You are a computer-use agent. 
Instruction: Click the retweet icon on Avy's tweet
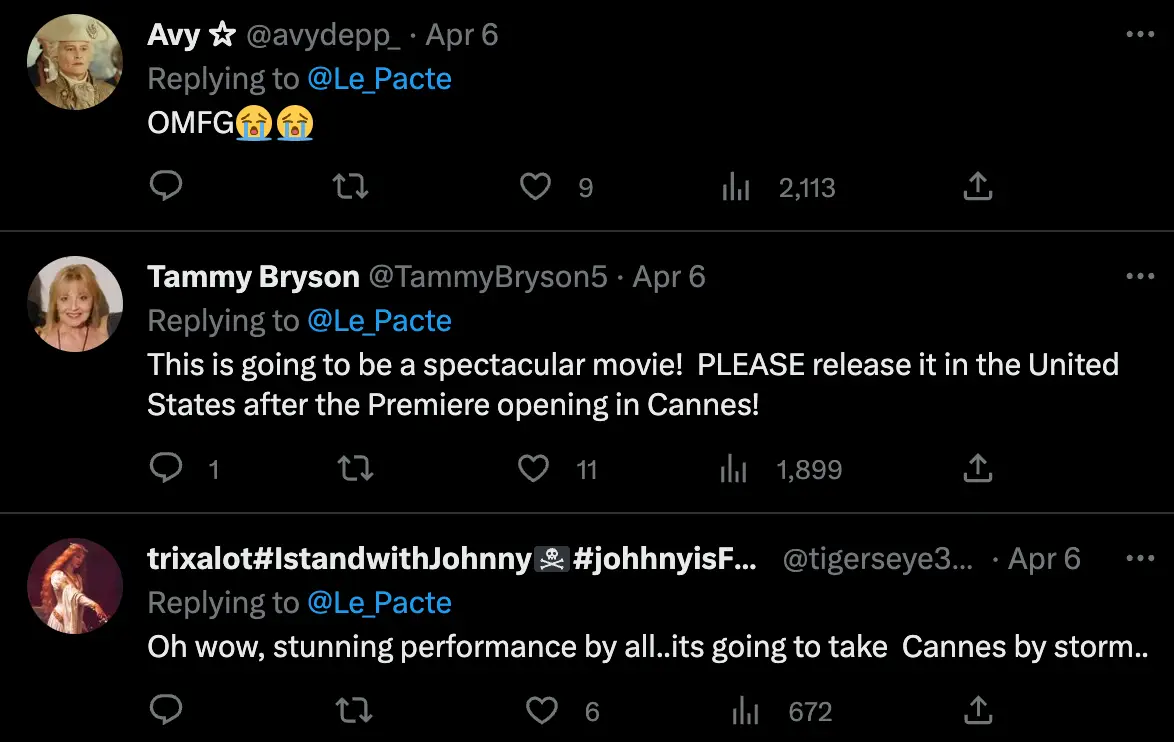[x=351, y=186]
